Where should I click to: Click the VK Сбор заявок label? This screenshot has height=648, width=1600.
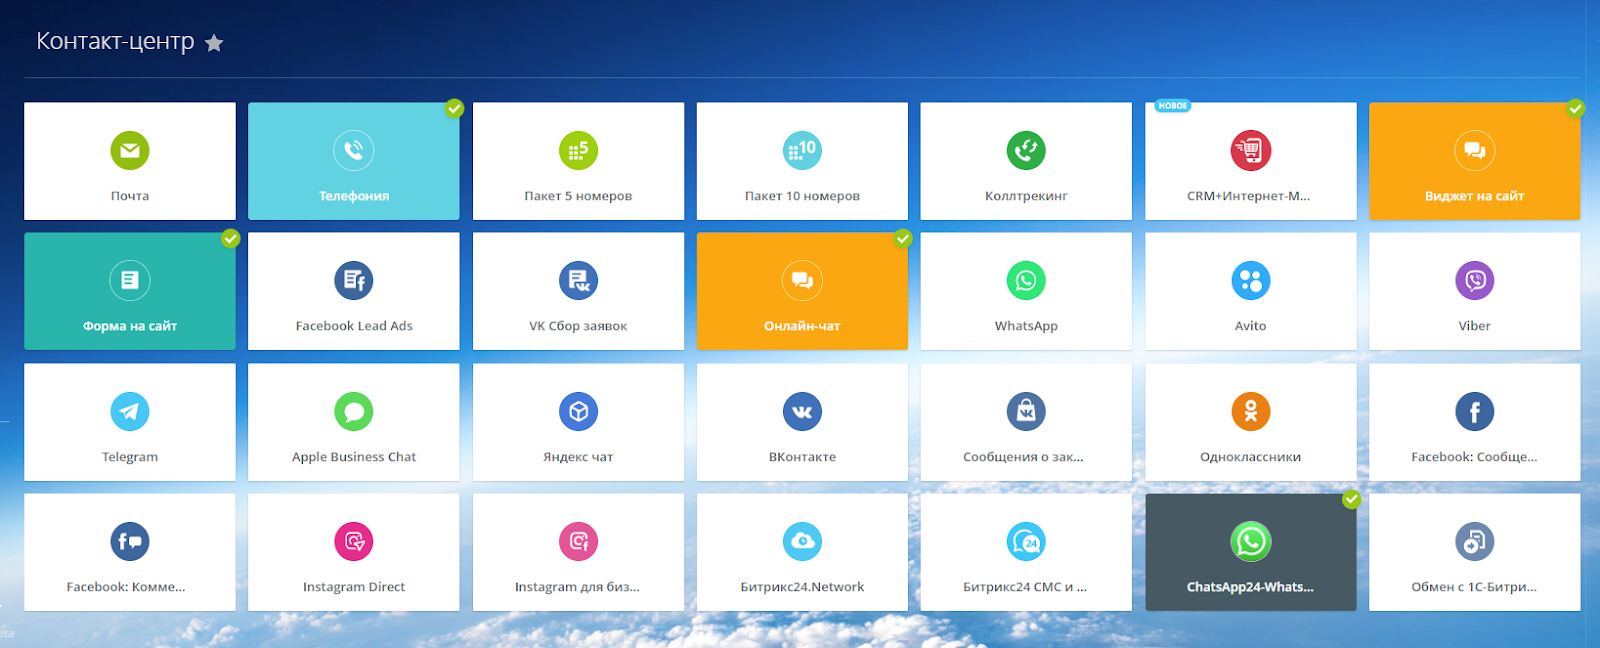coord(578,326)
